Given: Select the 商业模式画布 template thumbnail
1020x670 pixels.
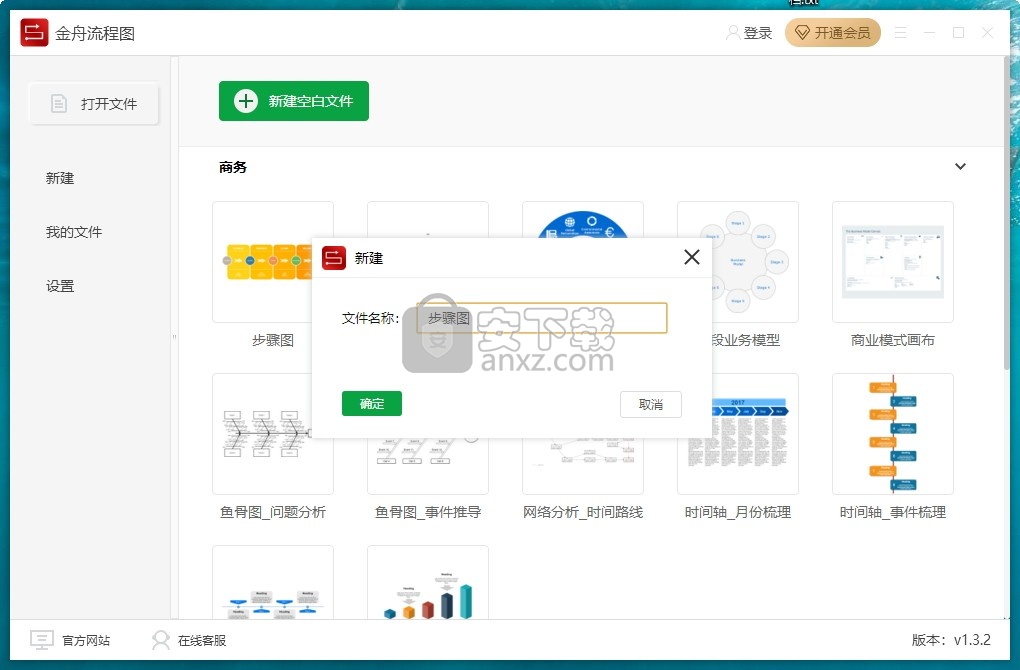Looking at the screenshot, I should pyautogui.click(x=892, y=261).
